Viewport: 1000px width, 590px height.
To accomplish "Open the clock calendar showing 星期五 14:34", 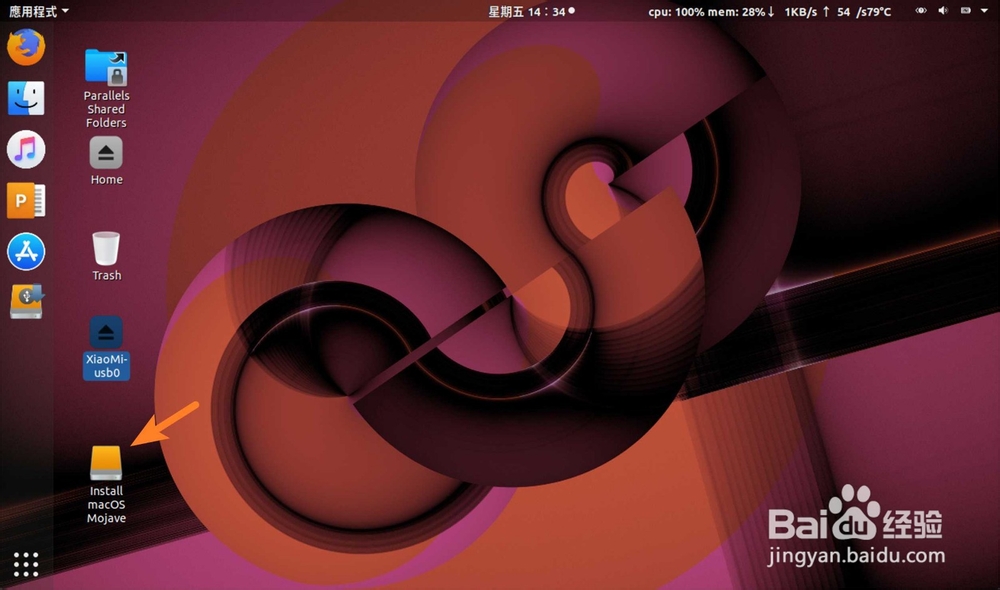I will 531,11.
